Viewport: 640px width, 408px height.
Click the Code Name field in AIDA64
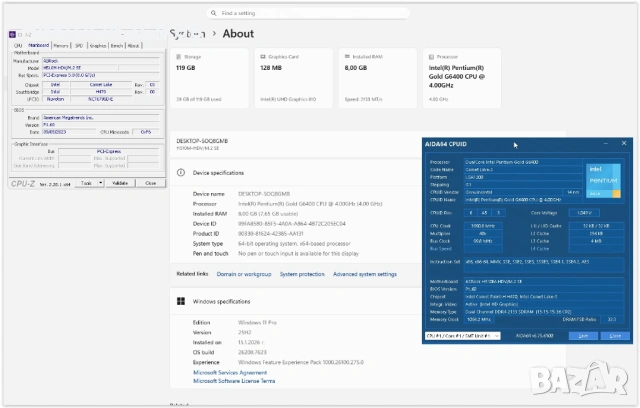pos(523,169)
